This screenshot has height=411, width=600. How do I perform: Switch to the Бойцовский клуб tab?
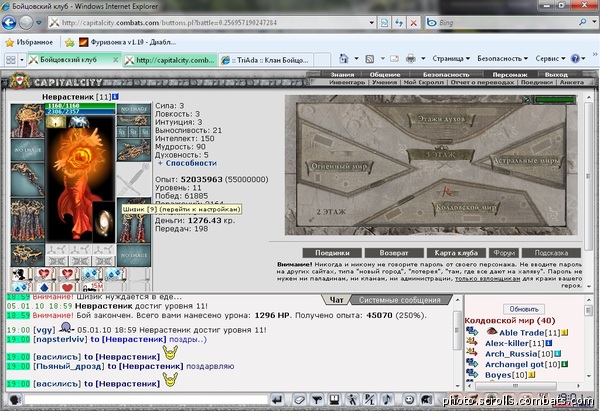pos(69,60)
